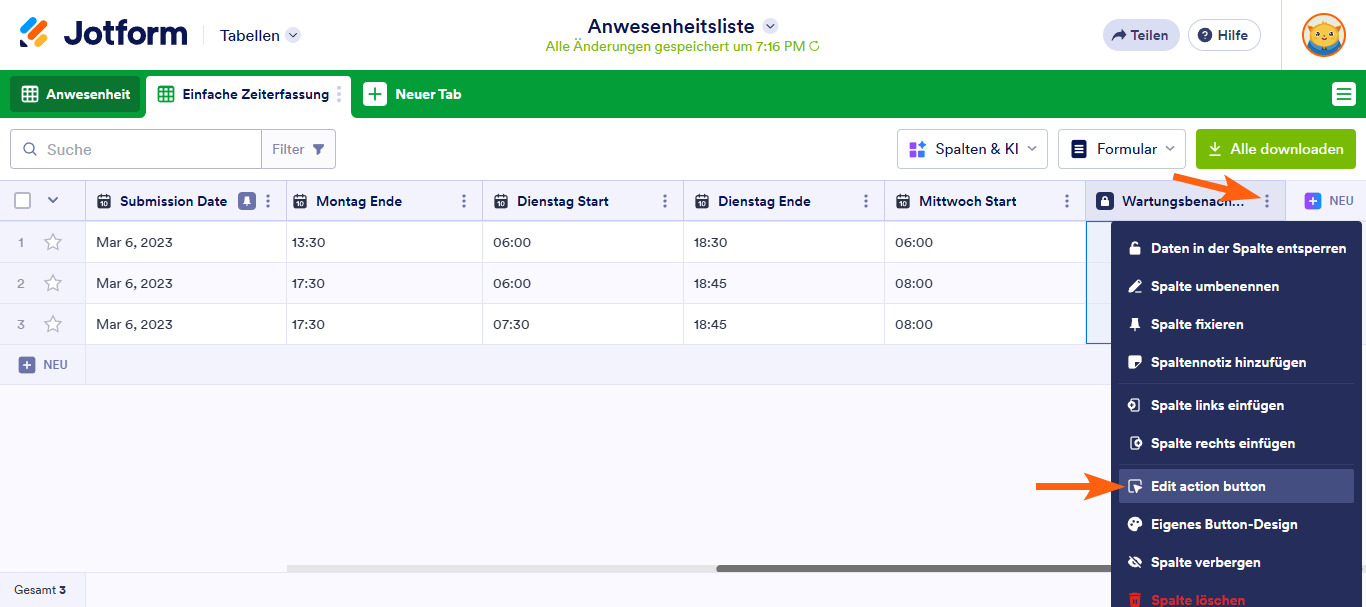Choose Spalte fixieren menu item
Image resolution: width=1366 pixels, height=607 pixels.
click(x=1236, y=324)
